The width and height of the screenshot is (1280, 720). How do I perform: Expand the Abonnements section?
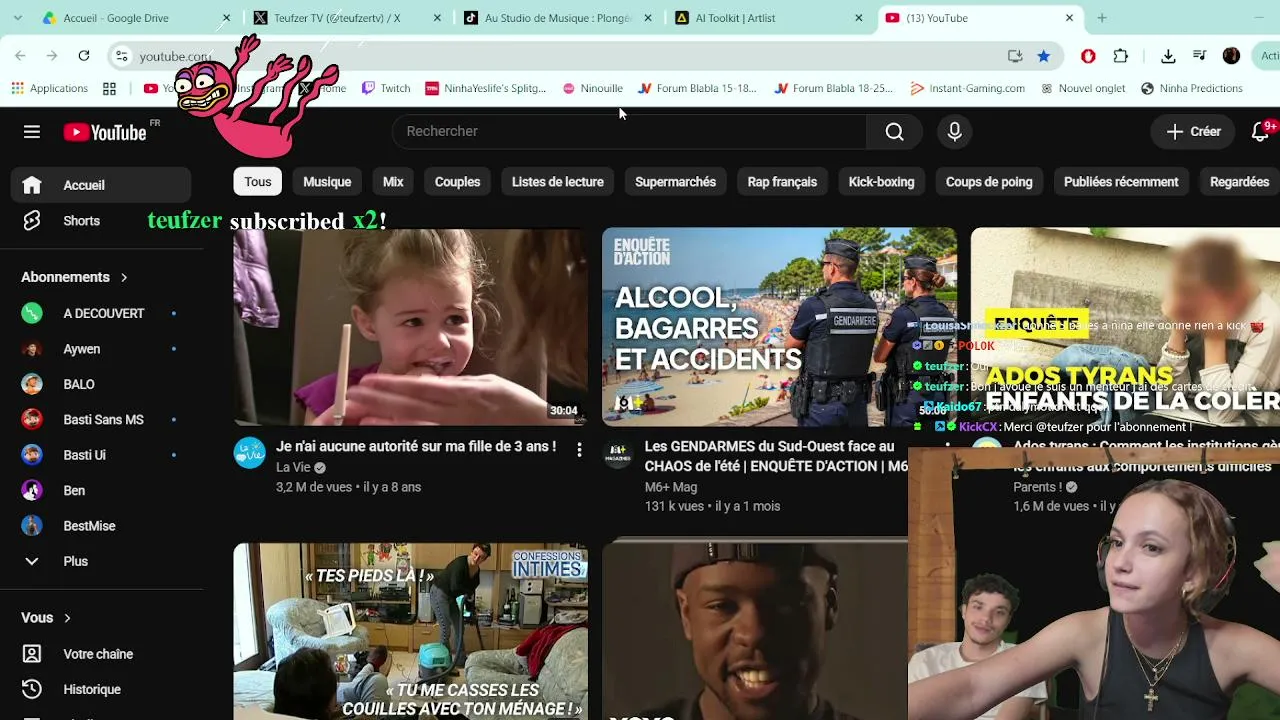coord(75,277)
